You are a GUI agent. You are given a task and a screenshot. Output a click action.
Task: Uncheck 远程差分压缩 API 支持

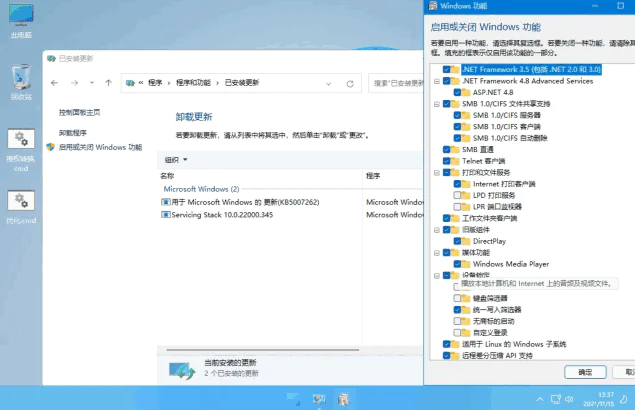point(447,356)
